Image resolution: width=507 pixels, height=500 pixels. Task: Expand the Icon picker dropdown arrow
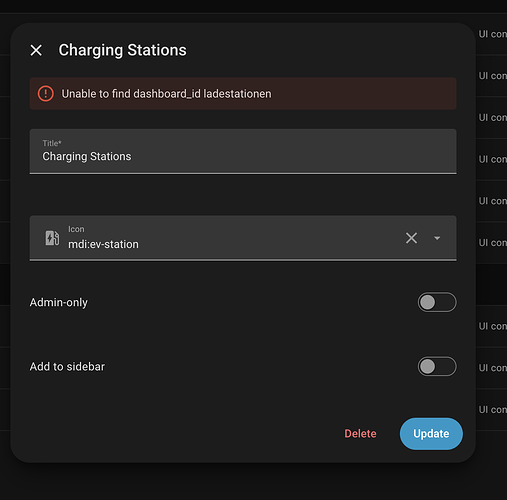click(x=437, y=238)
